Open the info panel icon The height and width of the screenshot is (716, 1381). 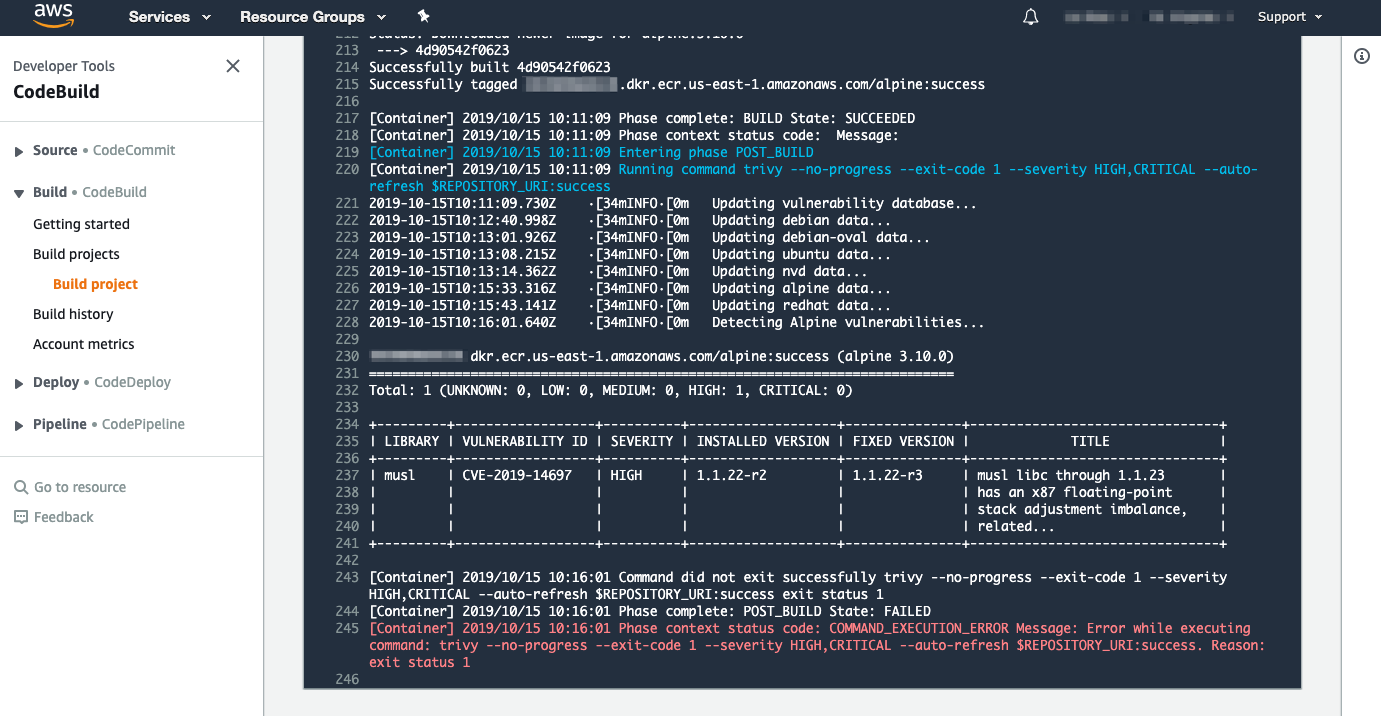(1362, 56)
